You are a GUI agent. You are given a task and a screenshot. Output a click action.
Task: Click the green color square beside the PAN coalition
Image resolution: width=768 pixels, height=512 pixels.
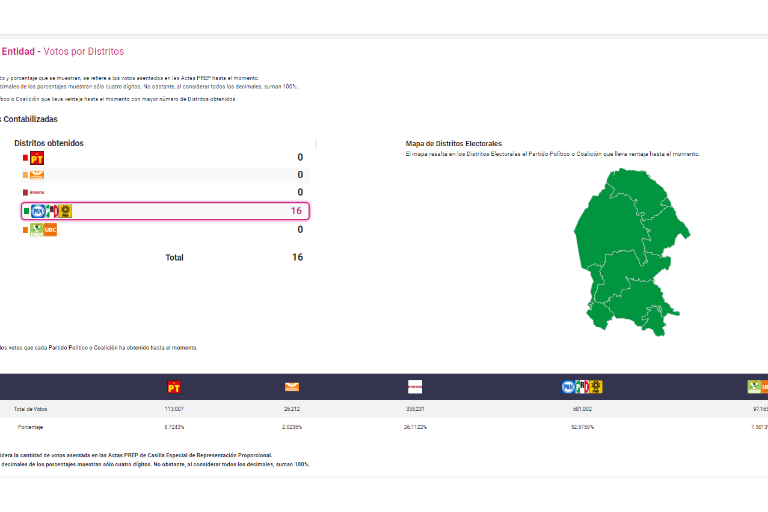26,211
